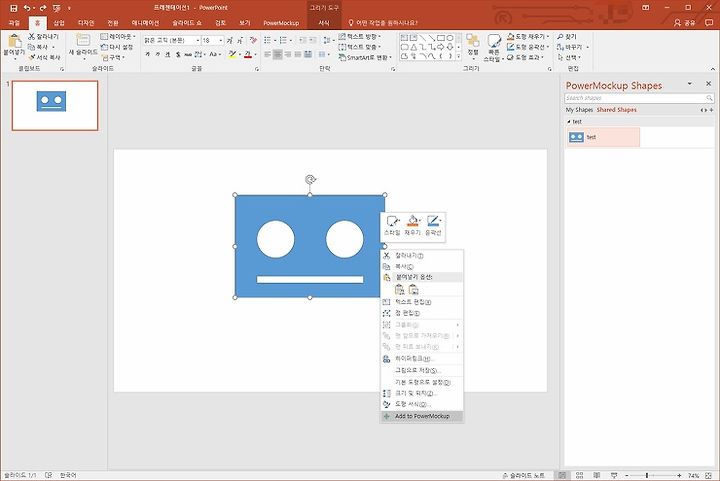Collapse the 'test' category in PowerMockup Shapes
The image size is (720, 481).
click(569, 122)
